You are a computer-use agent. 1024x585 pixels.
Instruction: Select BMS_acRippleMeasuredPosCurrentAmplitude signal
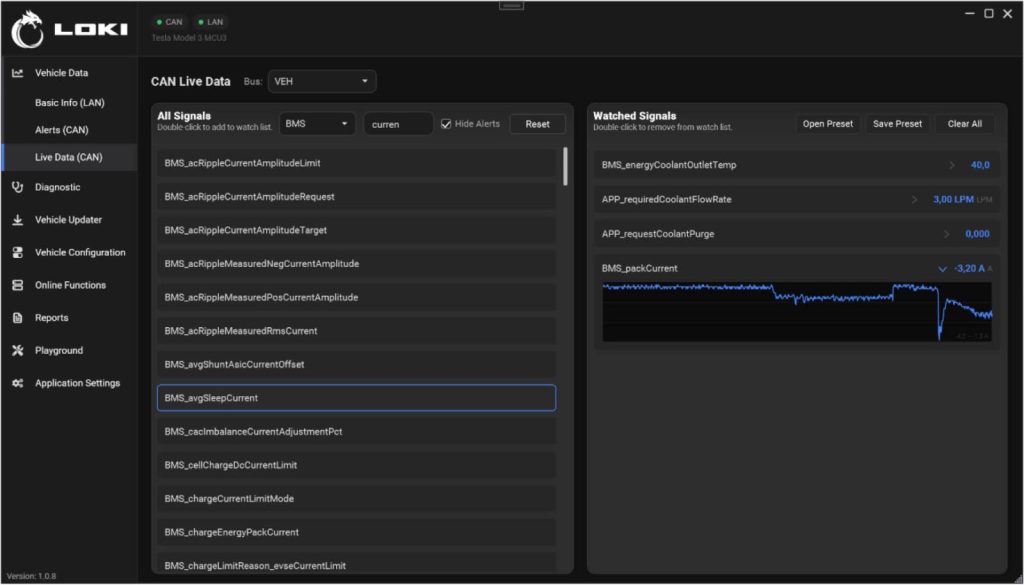point(357,298)
